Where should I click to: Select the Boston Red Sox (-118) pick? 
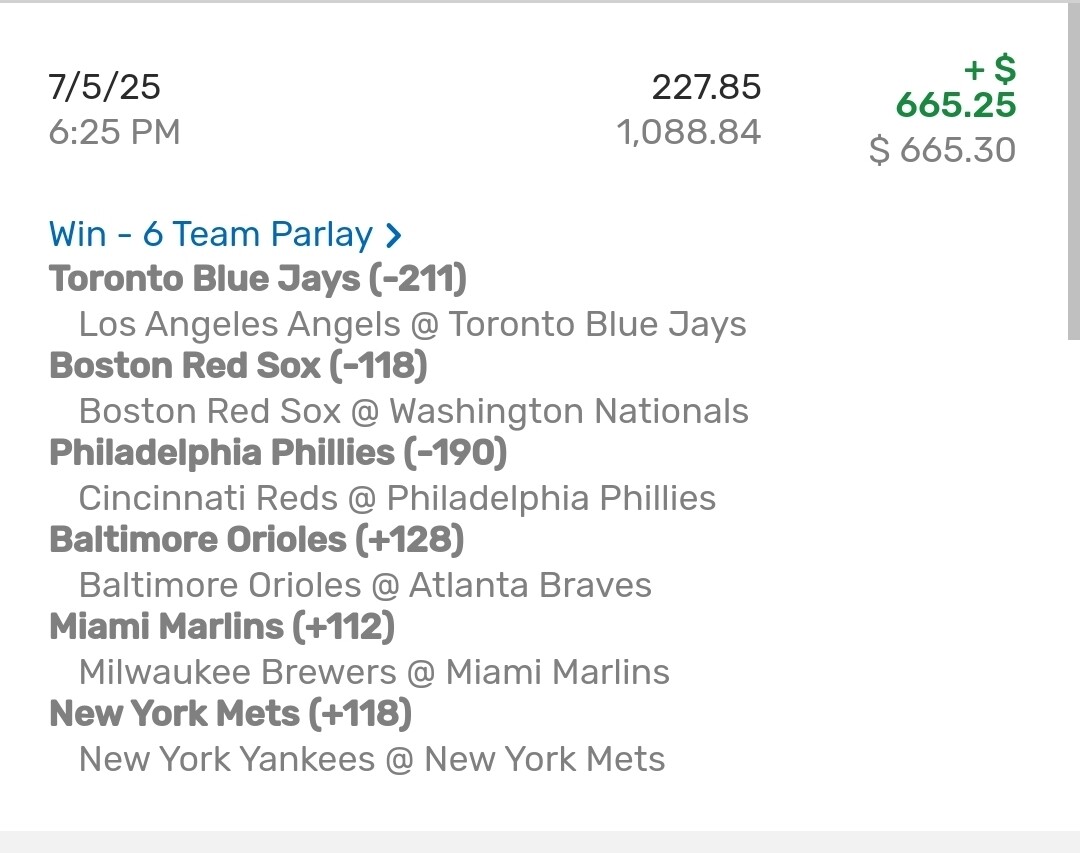[238, 366]
